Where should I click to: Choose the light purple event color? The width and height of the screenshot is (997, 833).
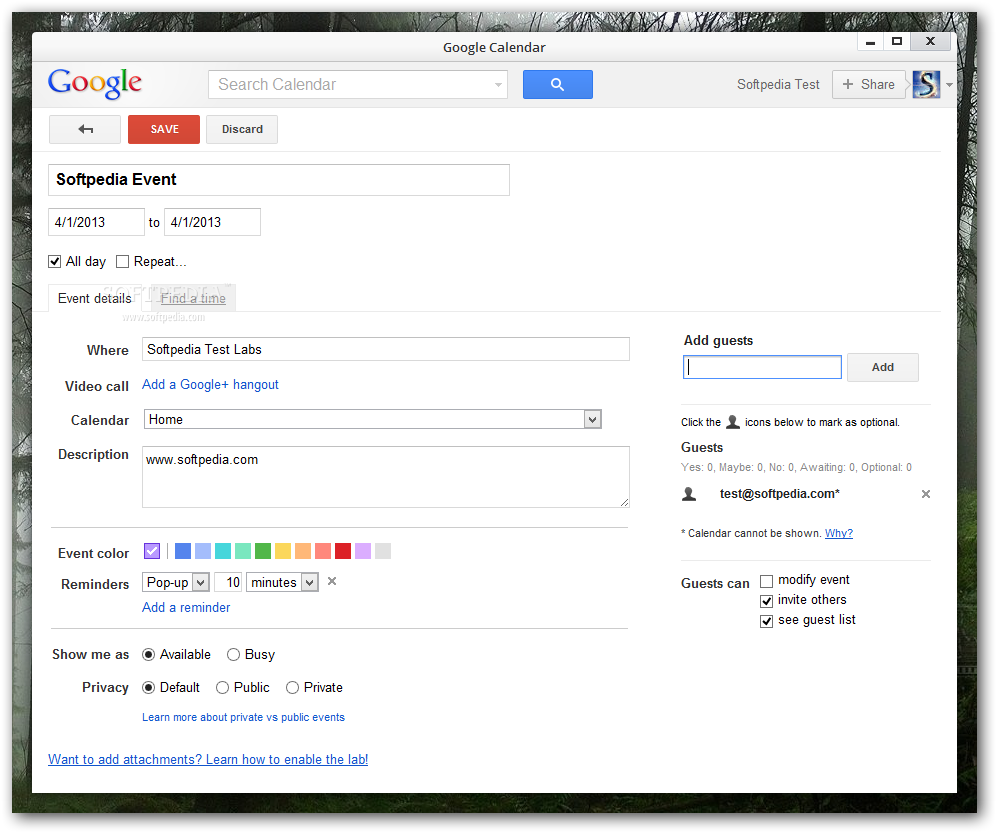point(363,551)
